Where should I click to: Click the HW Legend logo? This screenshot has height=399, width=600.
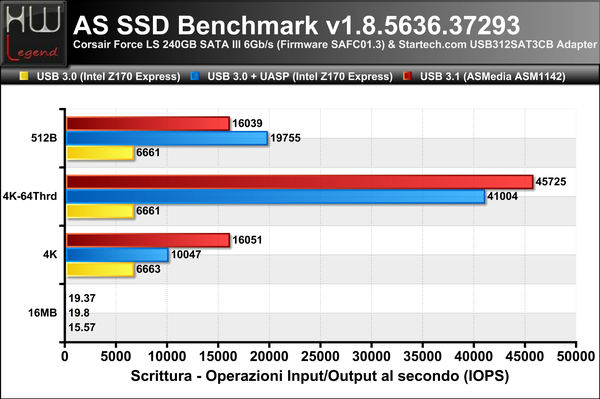(34, 33)
